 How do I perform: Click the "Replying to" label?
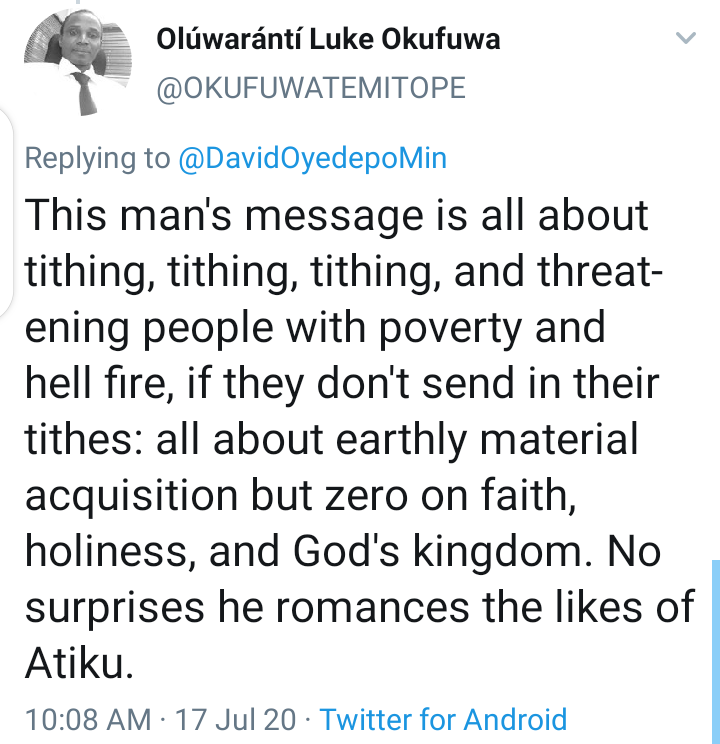tap(97, 159)
